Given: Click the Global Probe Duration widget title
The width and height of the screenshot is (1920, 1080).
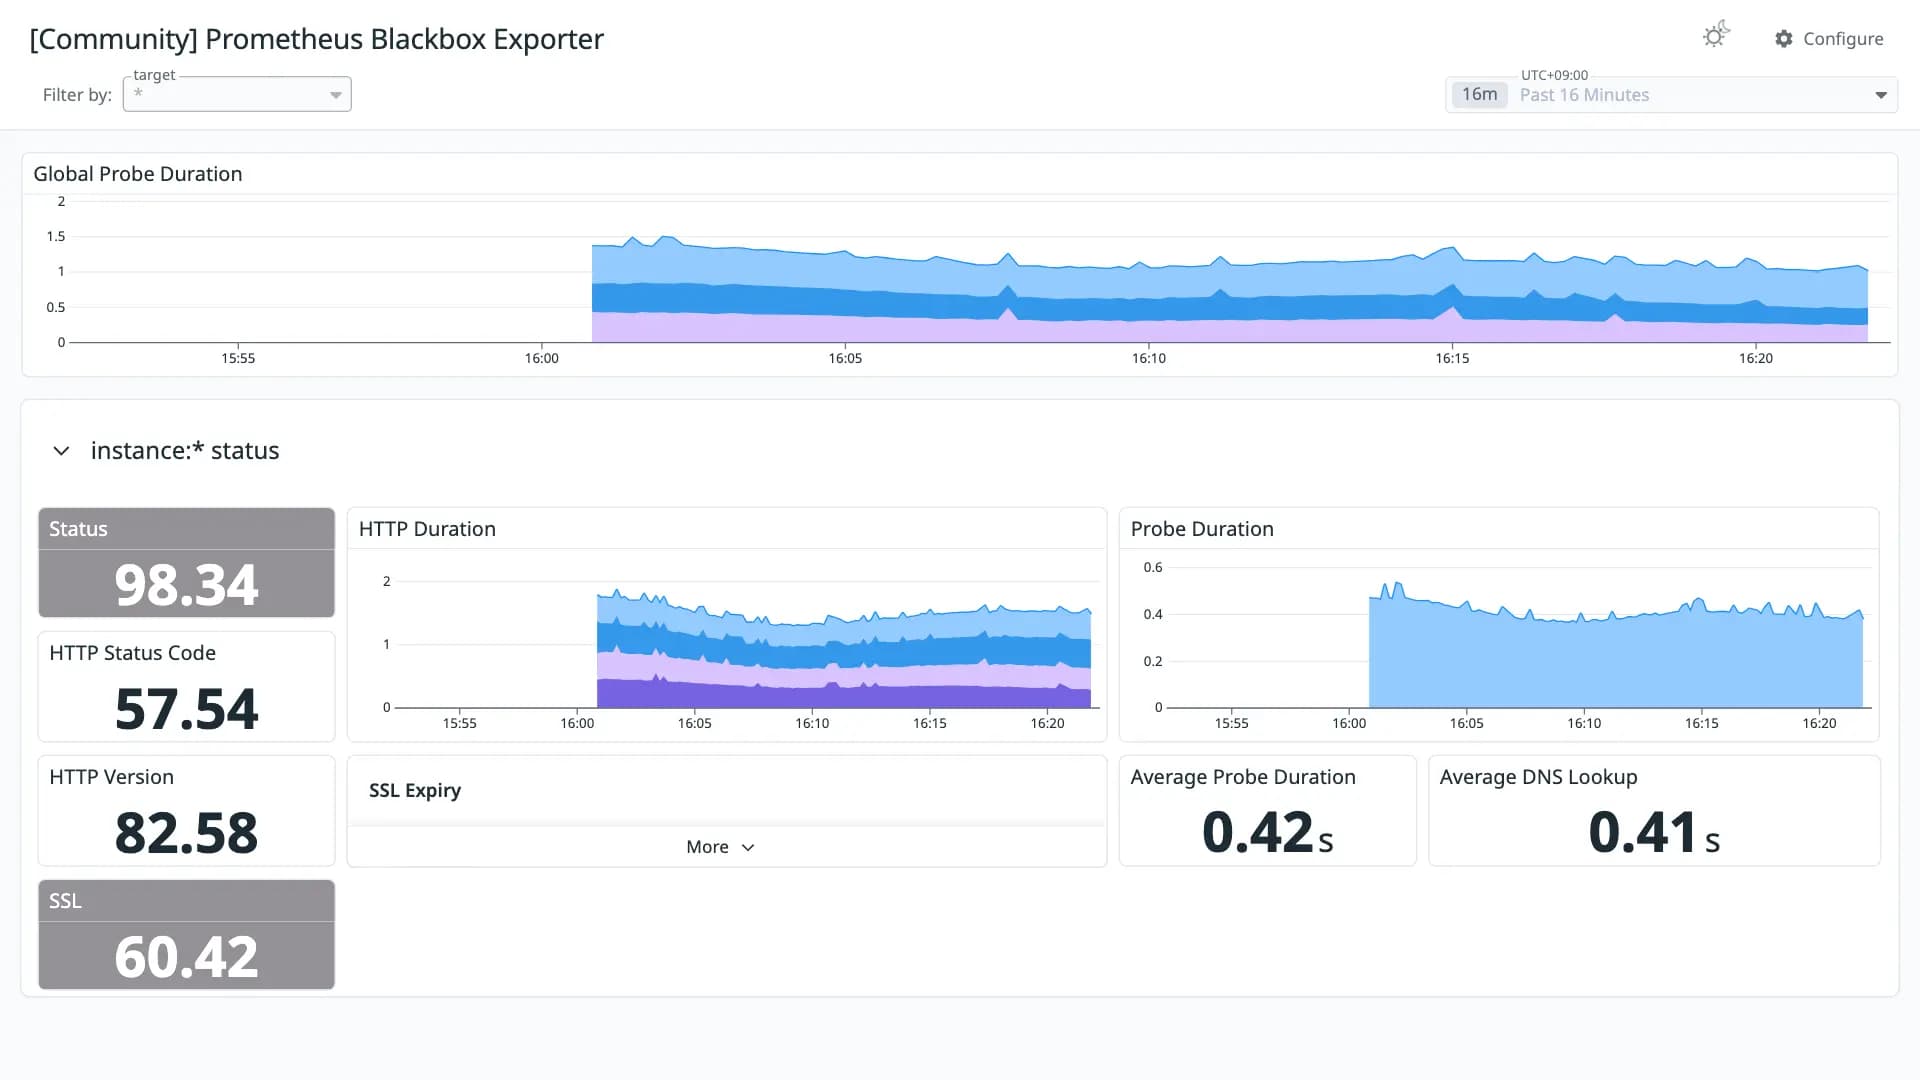Looking at the screenshot, I should [138, 174].
